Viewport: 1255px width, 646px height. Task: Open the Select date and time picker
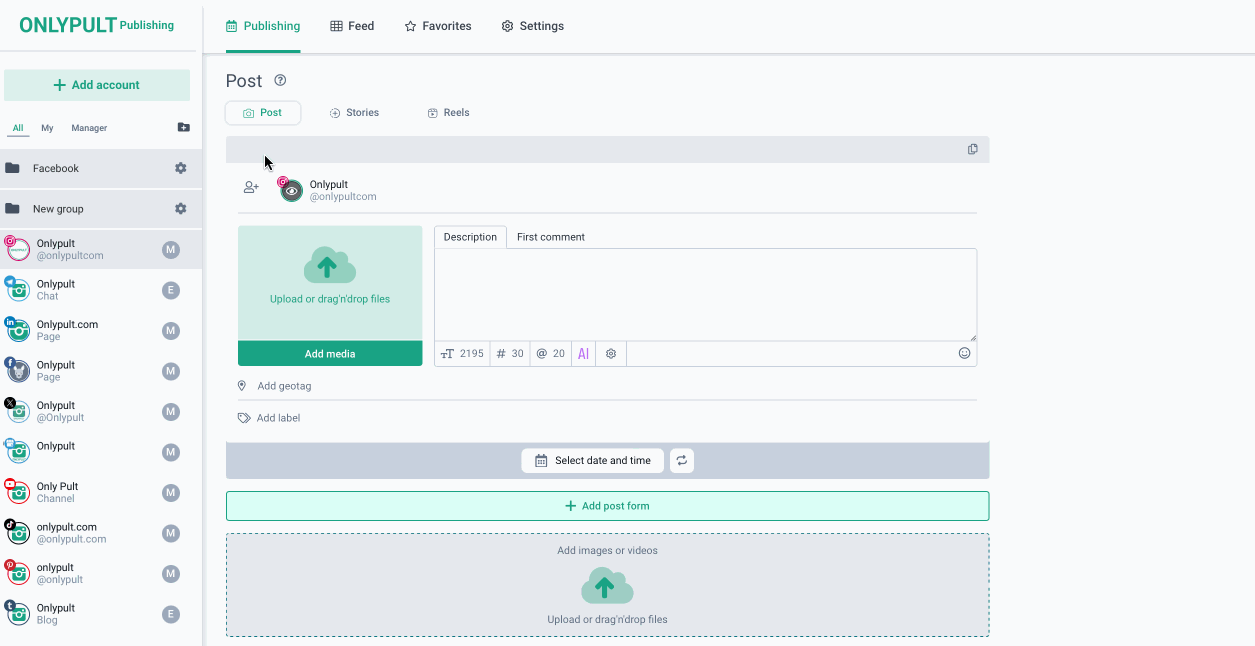592,461
